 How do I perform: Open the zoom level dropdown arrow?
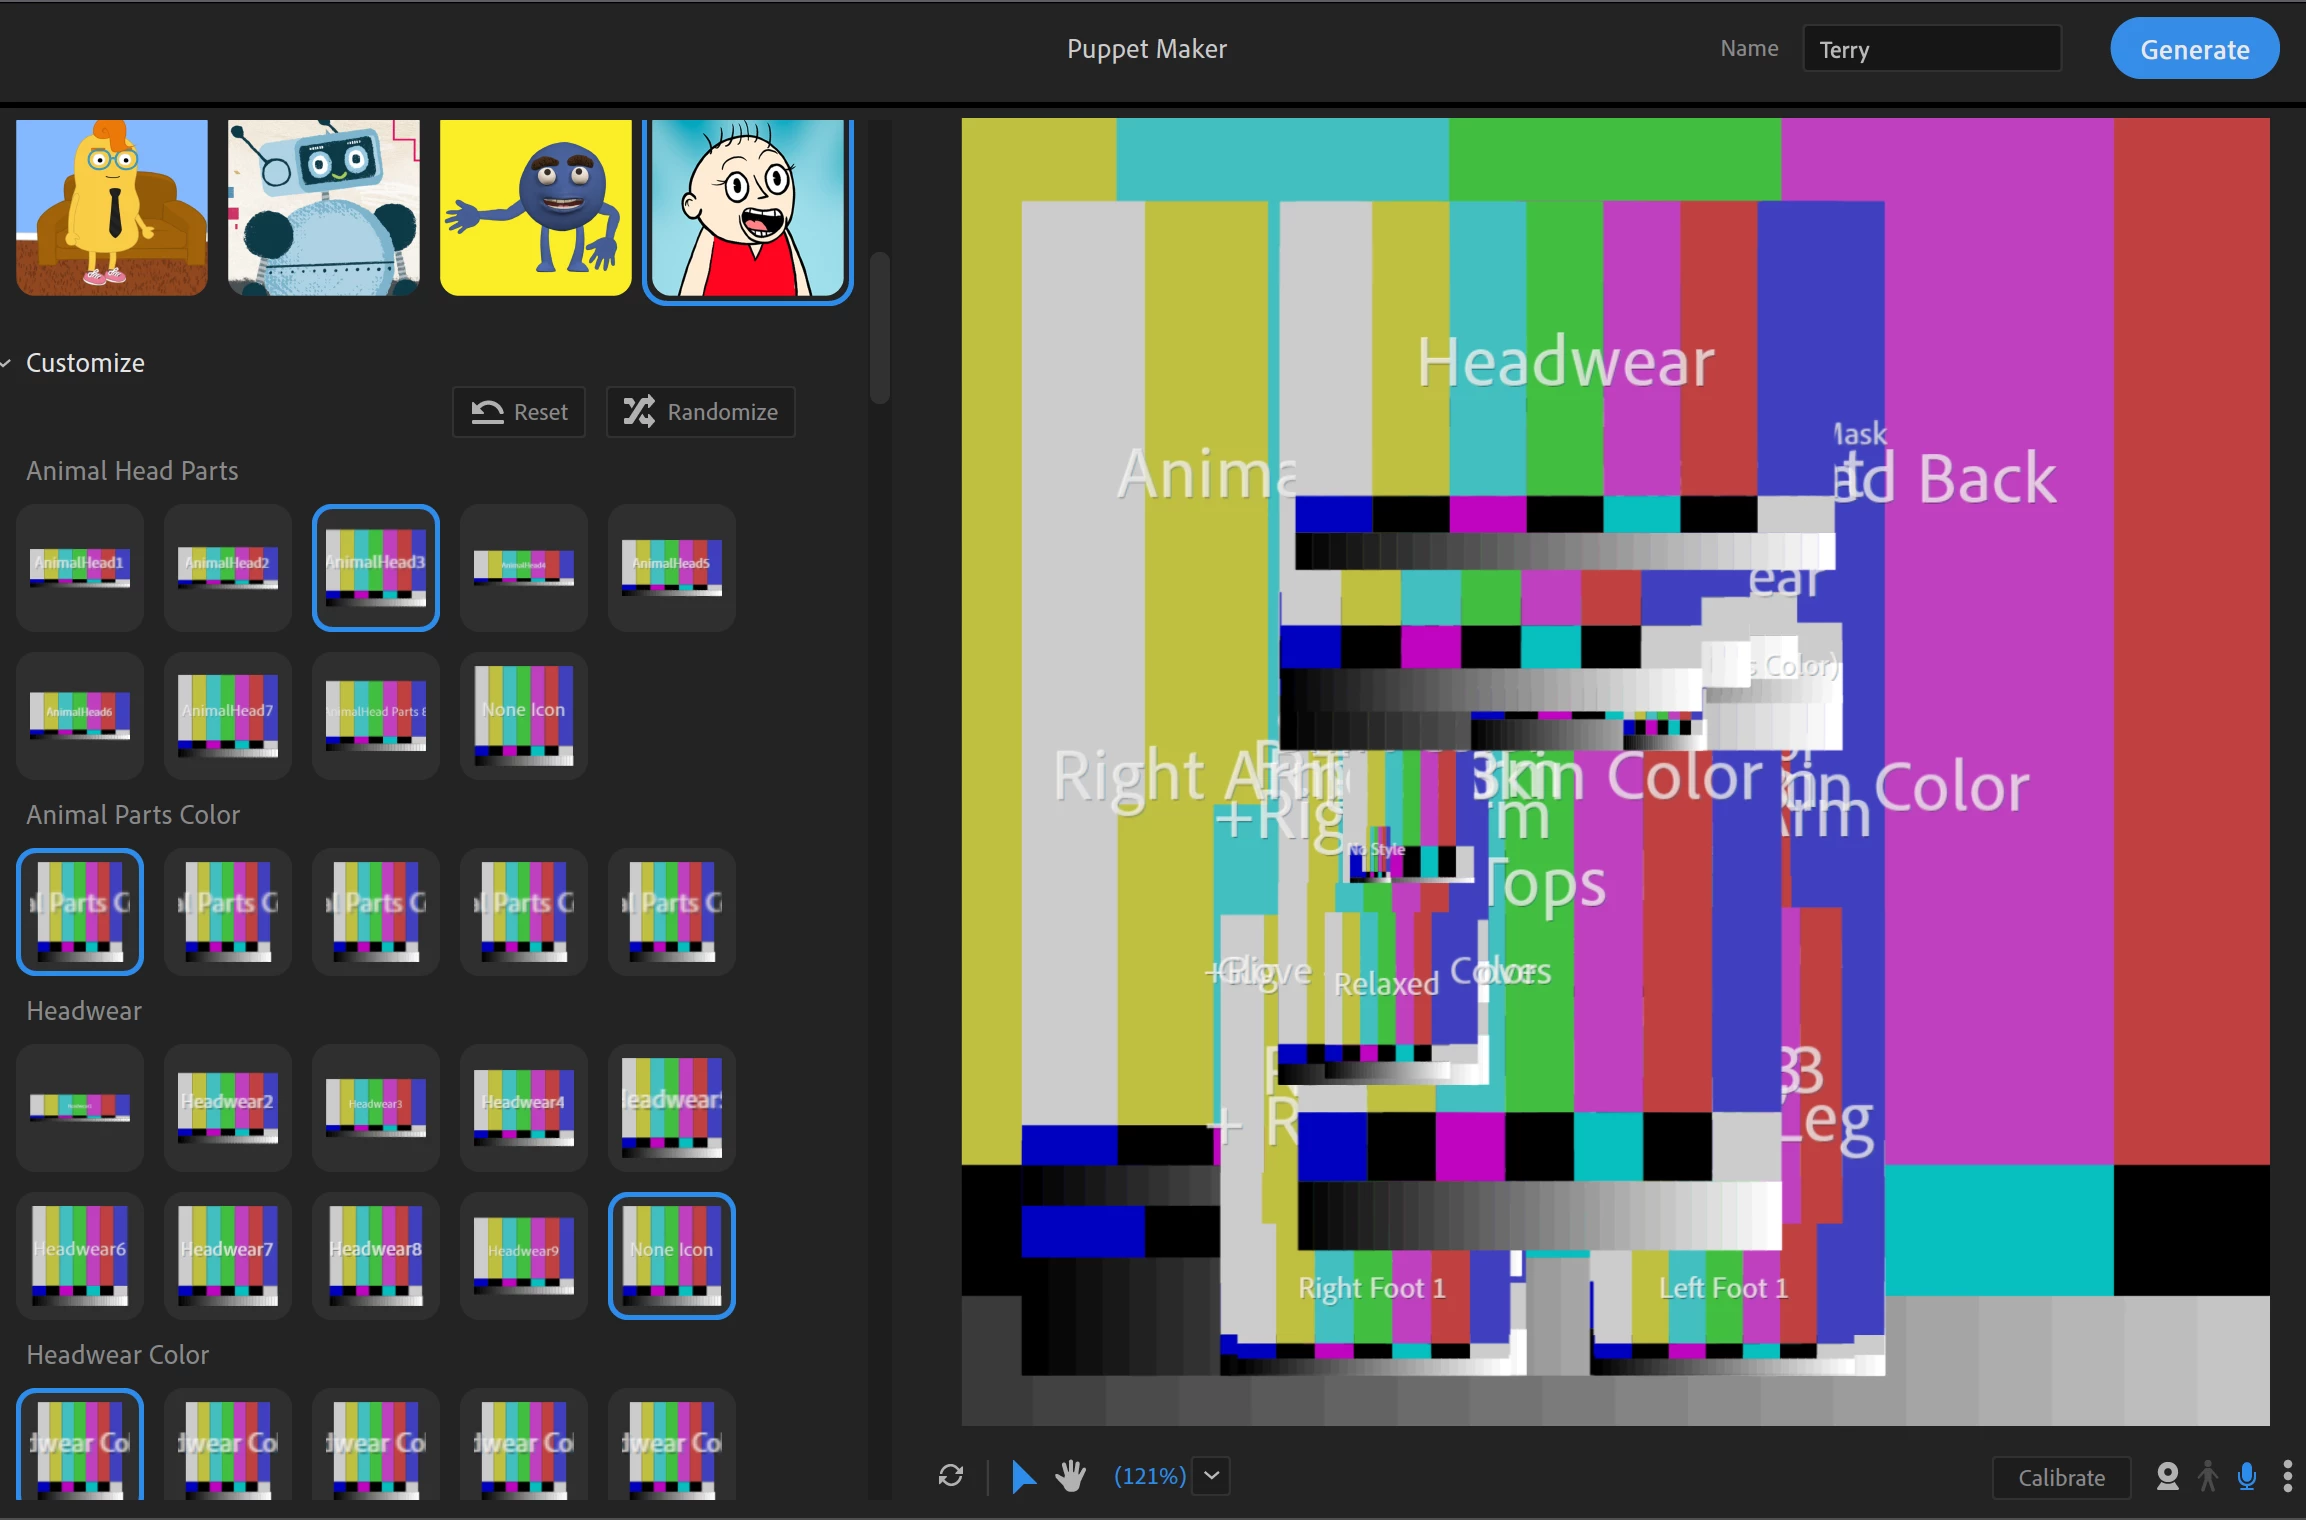point(1211,1475)
